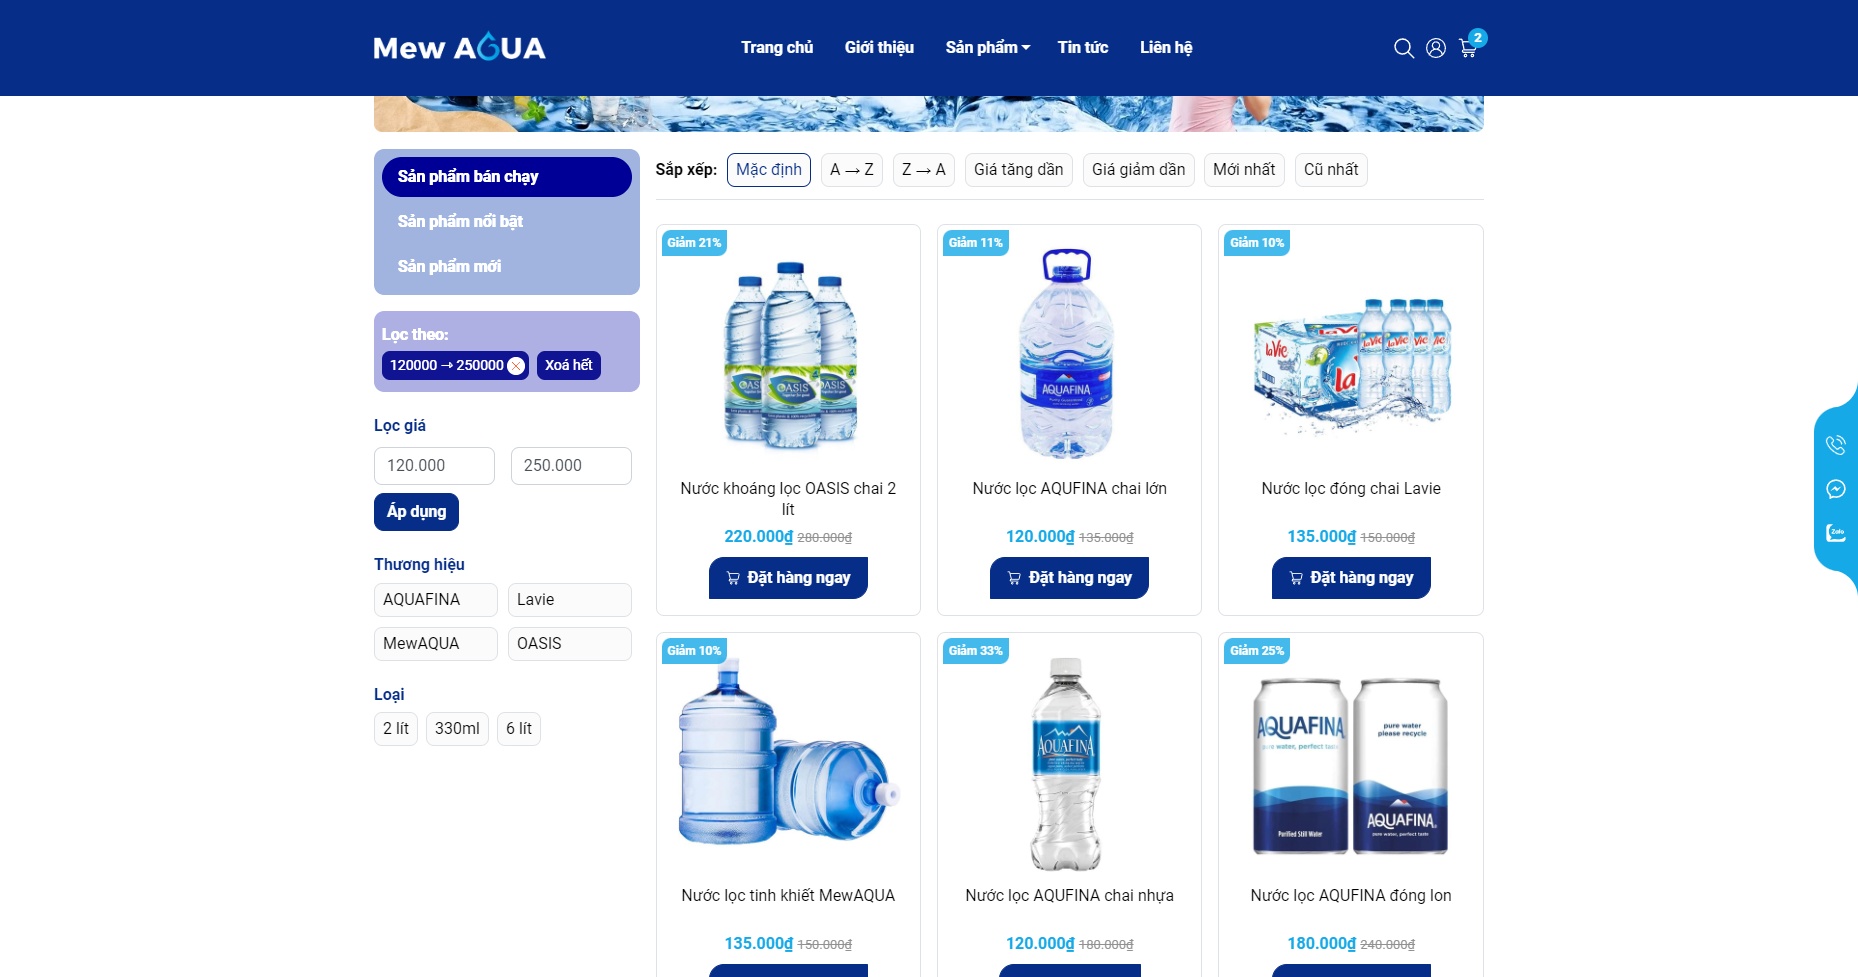1858x977 pixels.
Task: Click the Mew AQUA logo
Action: (x=459, y=47)
